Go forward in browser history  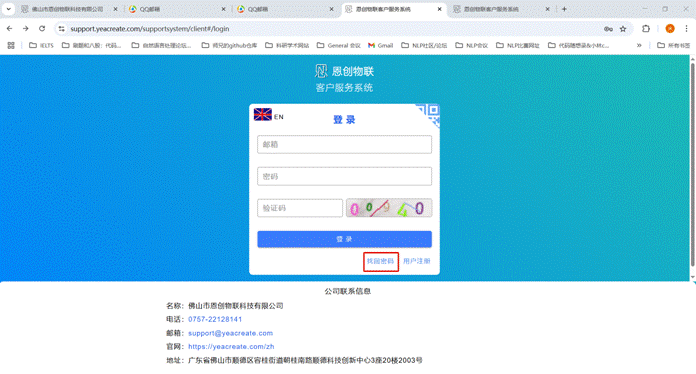pyautogui.click(x=26, y=28)
